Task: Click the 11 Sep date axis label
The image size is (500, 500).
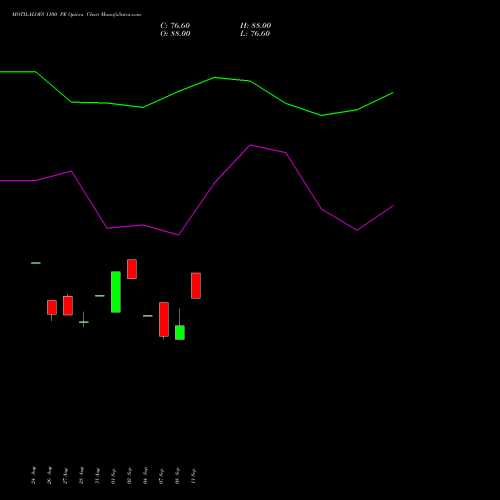Action: (x=193, y=476)
